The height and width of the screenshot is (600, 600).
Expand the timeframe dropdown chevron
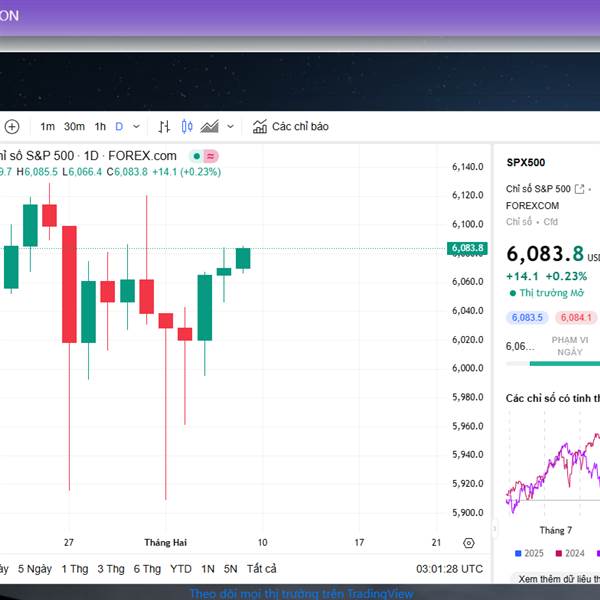coord(136,127)
